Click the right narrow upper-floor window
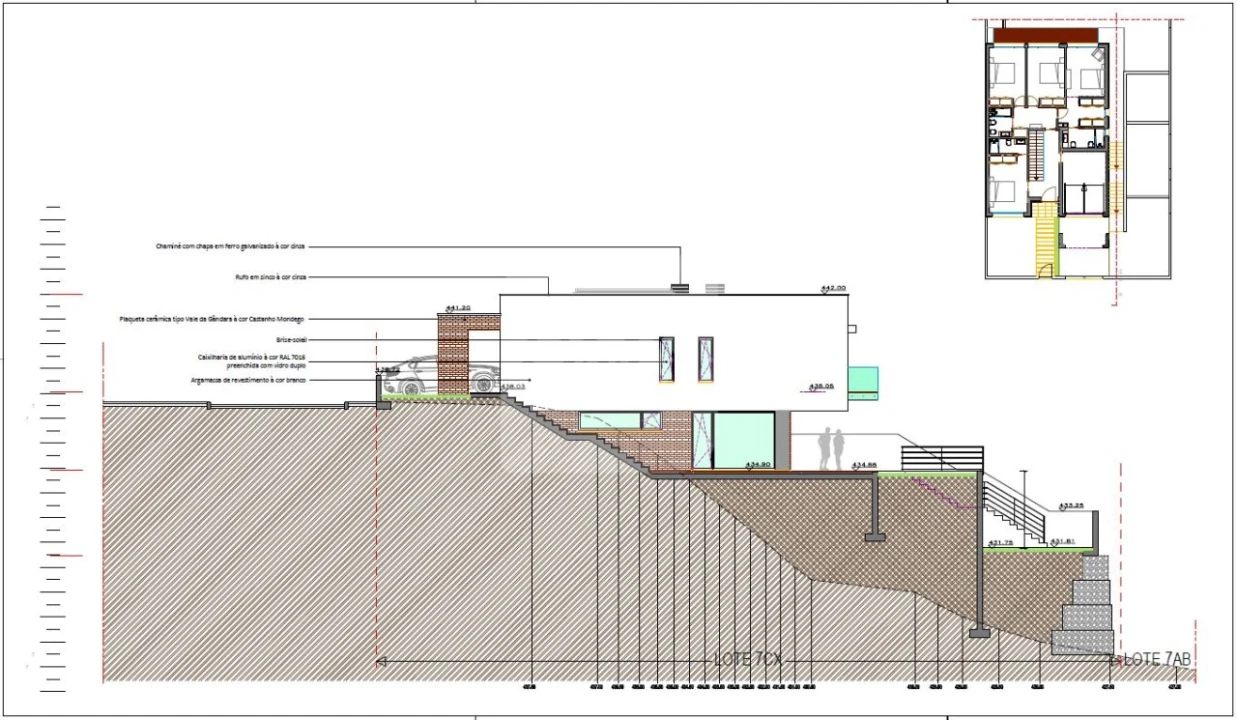The image size is (1237, 720). point(705,359)
